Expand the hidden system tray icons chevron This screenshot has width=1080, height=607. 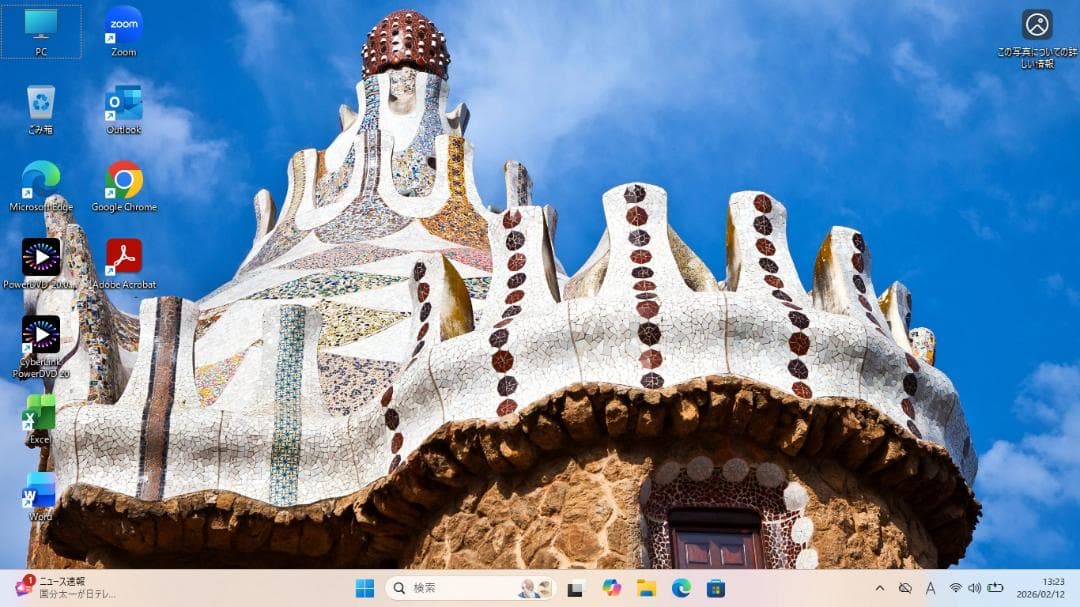[x=880, y=589]
